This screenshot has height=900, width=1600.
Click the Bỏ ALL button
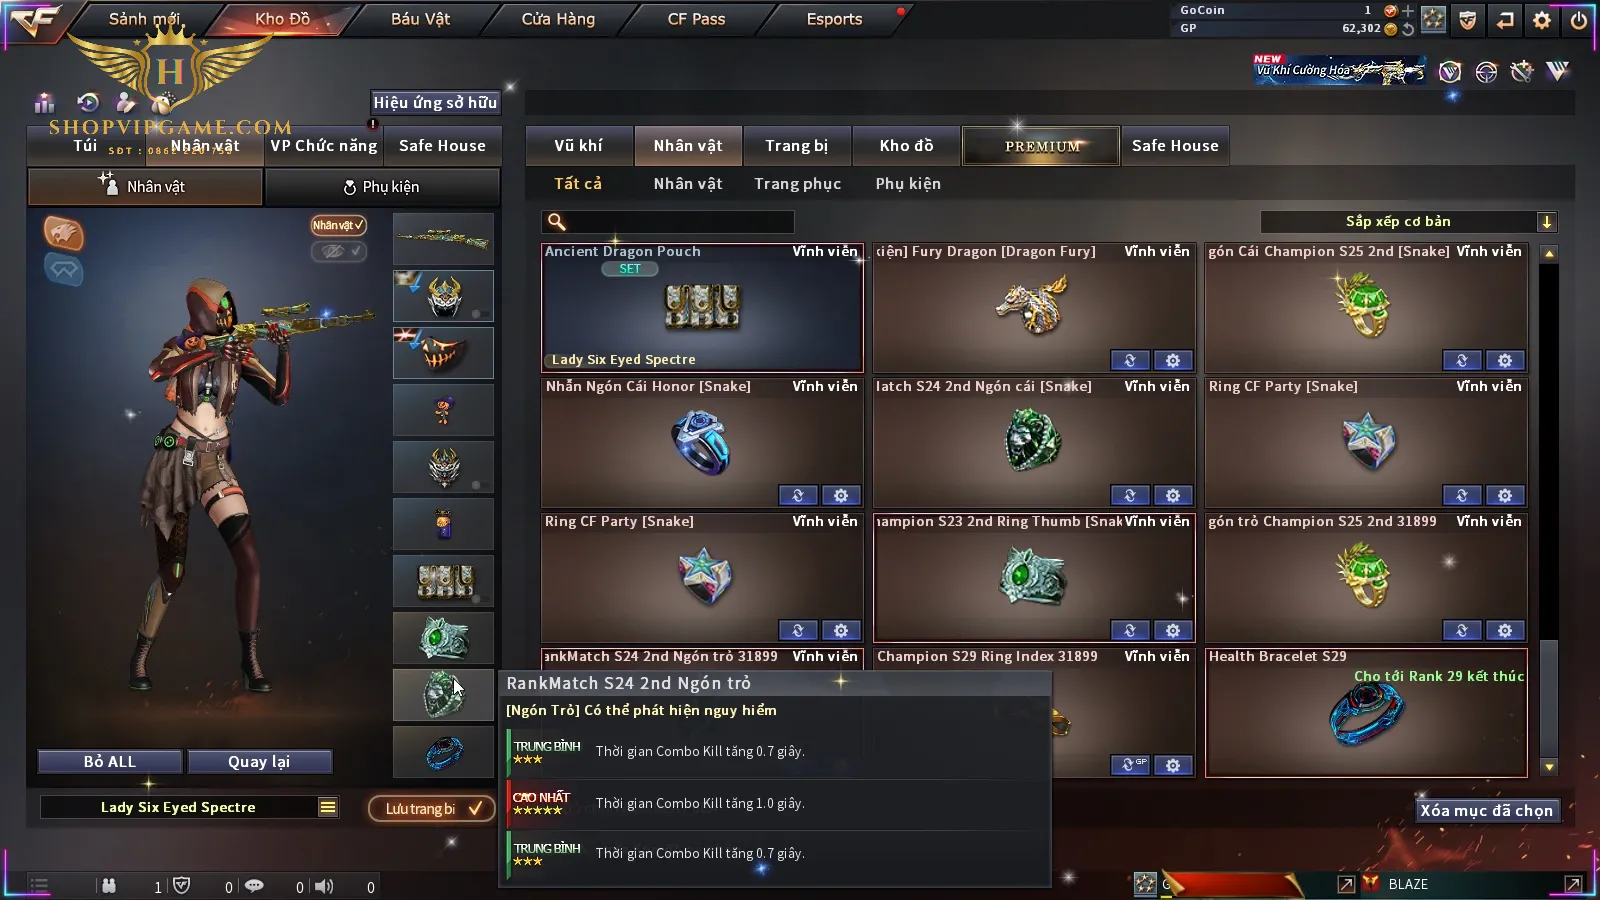[x=110, y=762]
